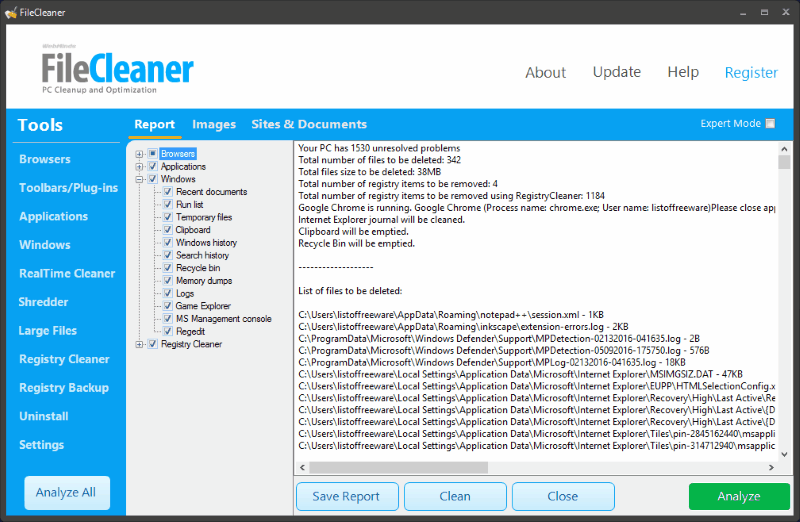The image size is (800, 522).
Task: Select the Browsers label in tree
Action: coord(178,154)
